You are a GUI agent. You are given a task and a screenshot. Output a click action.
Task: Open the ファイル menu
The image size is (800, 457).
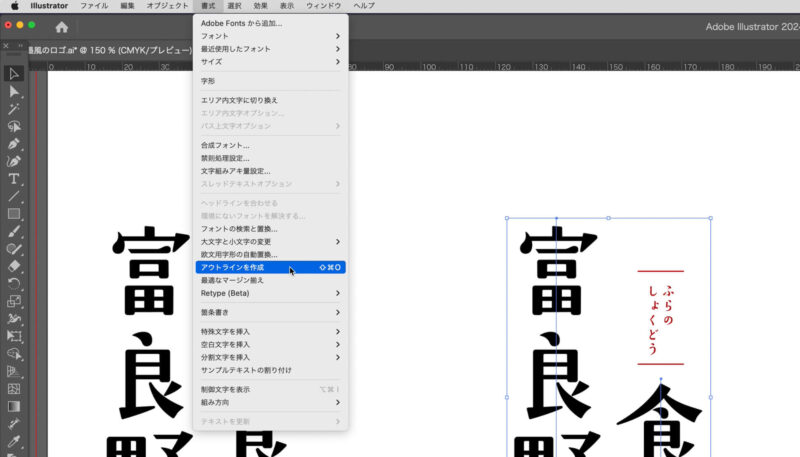[x=94, y=6]
